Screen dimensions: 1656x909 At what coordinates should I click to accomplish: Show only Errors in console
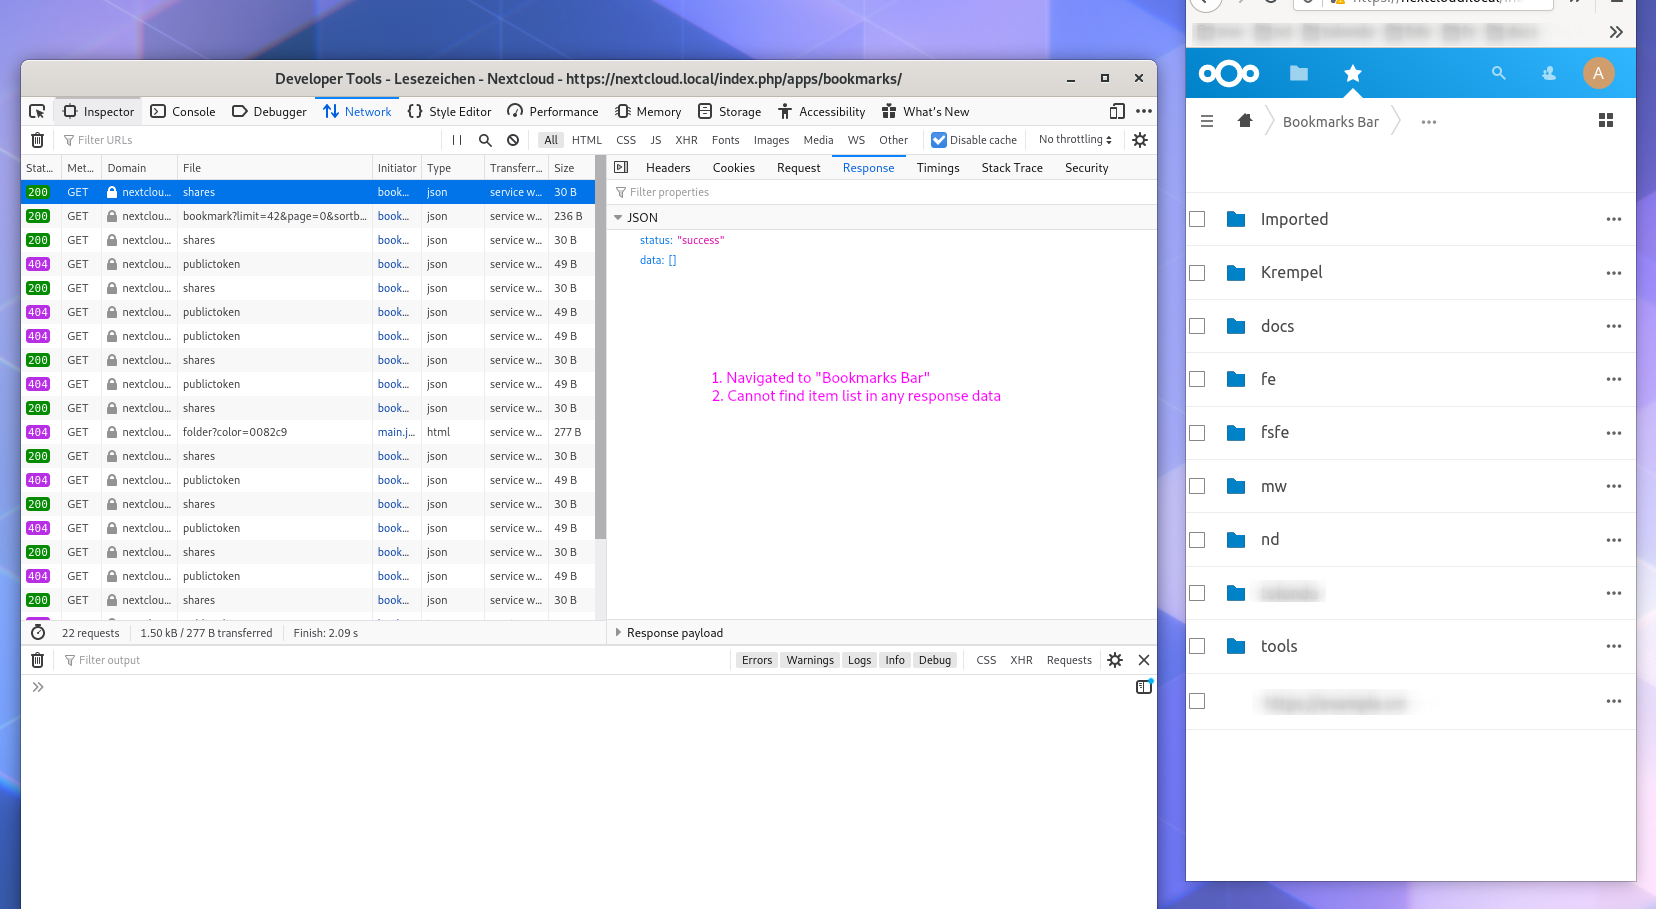tap(757, 660)
